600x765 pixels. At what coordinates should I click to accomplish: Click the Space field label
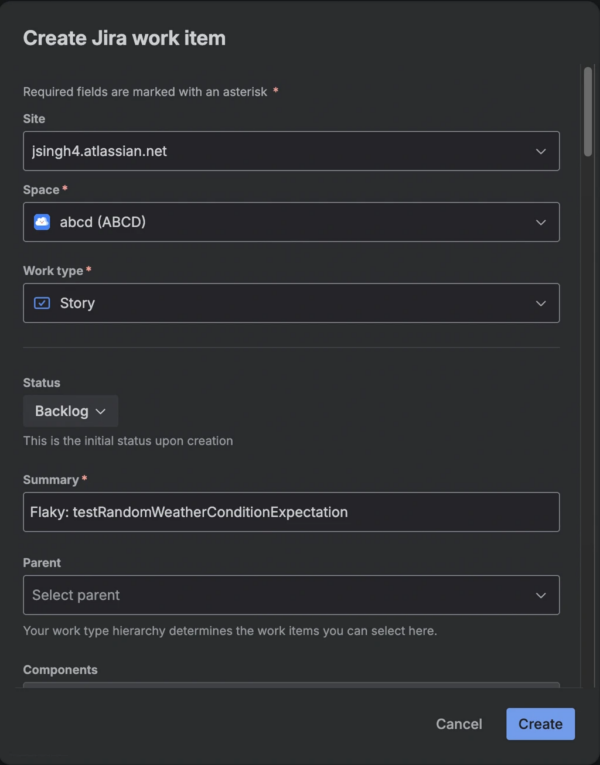point(41,190)
